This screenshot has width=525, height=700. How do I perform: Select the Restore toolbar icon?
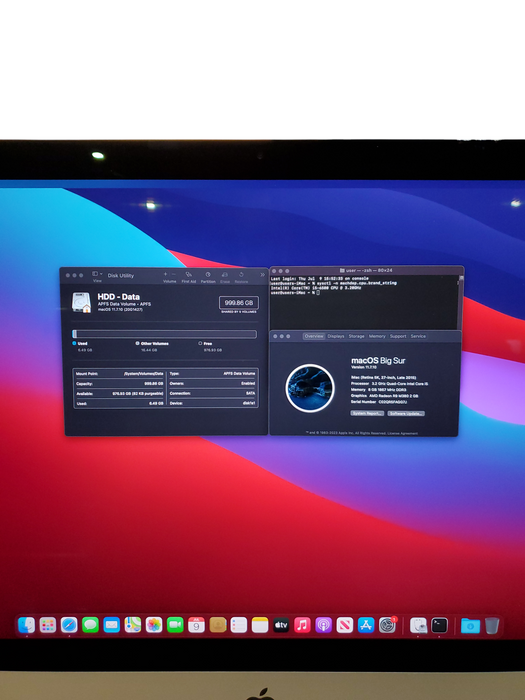(x=241, y=277)
